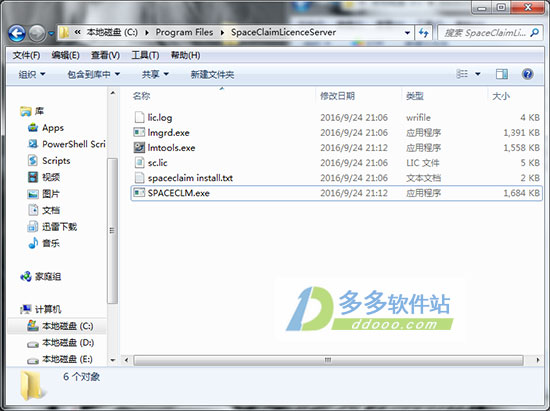Expand the 组织 dropdown
550x411 pixels.
pyautogui.click(x=32, y=74)
